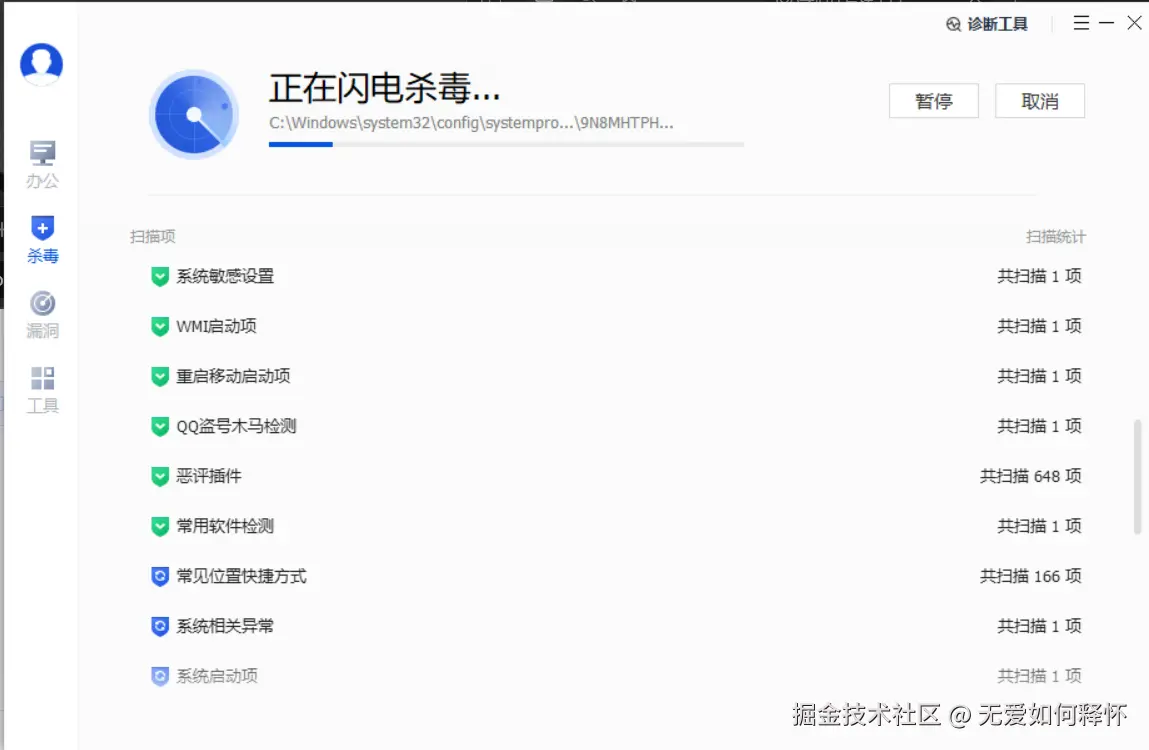Click green shield beside WMI启动项
Screen dimensions: 1149x750
[160, 326]
